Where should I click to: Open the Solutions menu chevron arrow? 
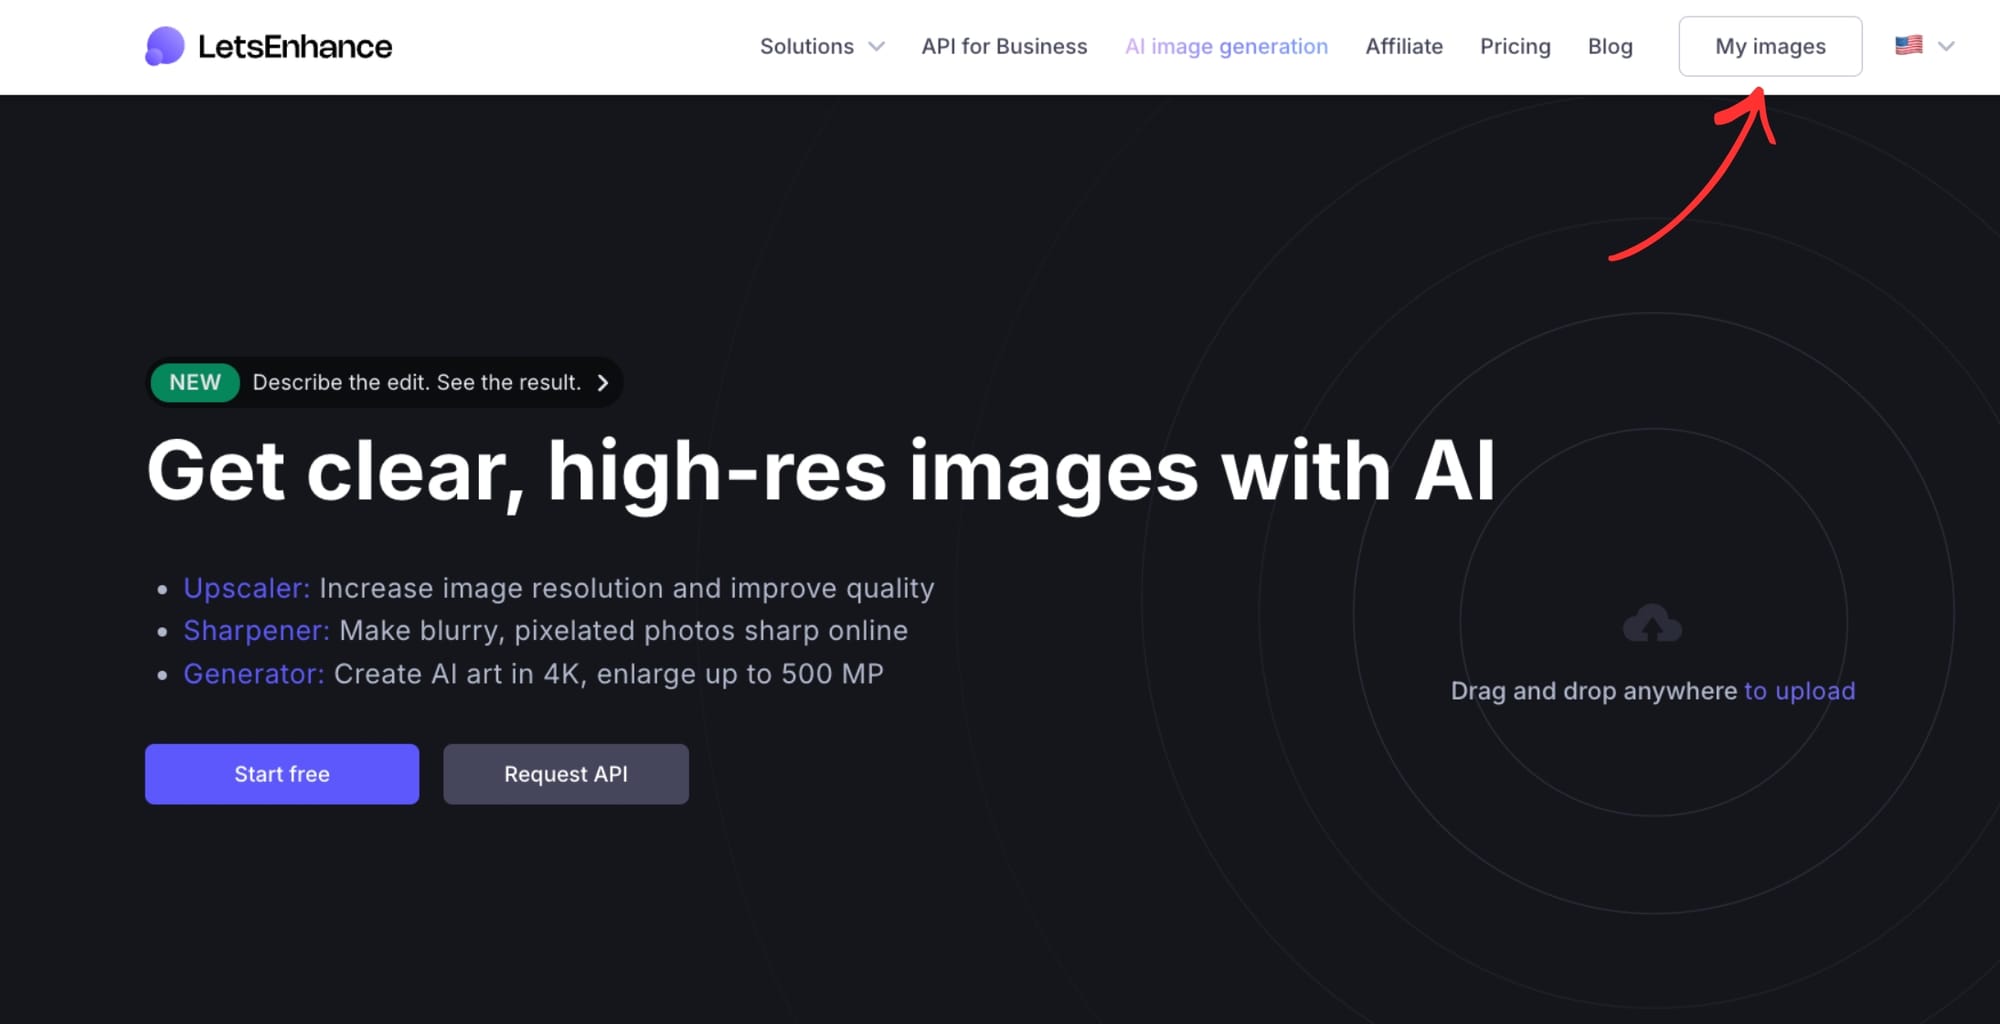click(x=877, y=46)
